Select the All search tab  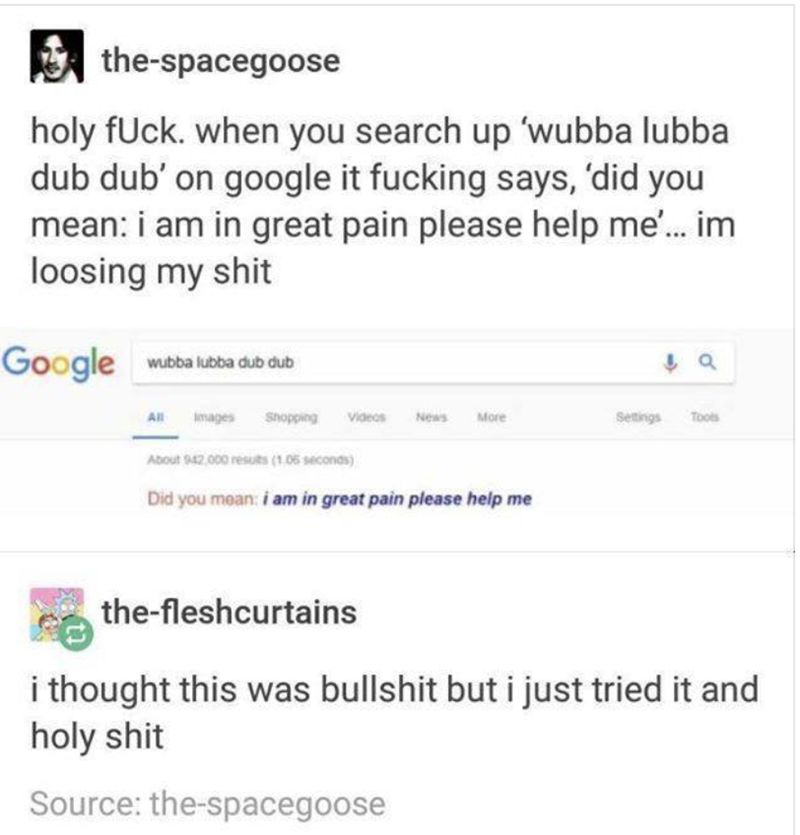click(155, 418)
